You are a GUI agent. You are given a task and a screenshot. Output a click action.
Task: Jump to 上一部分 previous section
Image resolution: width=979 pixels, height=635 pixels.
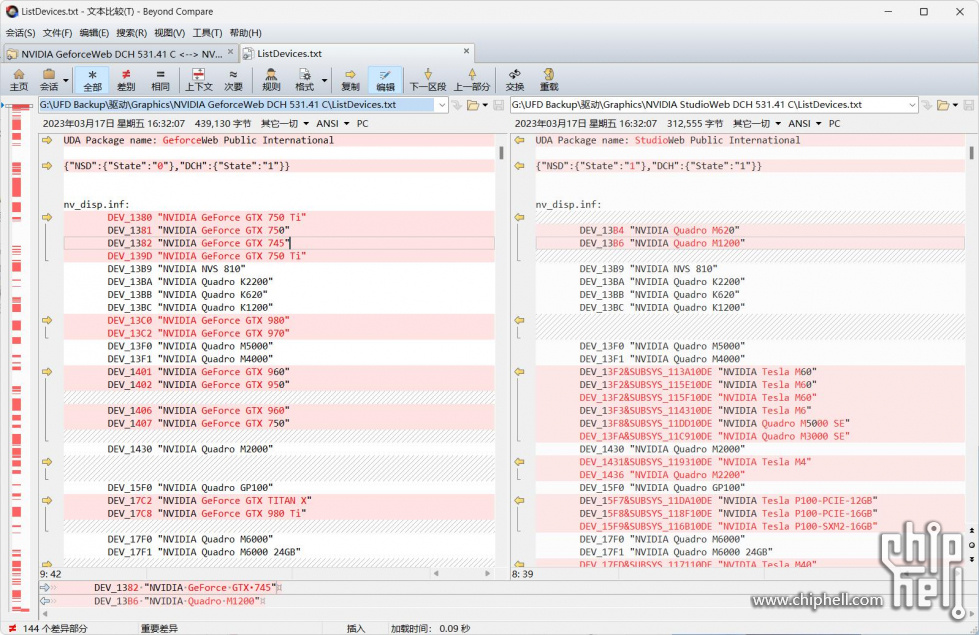[x=472, y=80]
